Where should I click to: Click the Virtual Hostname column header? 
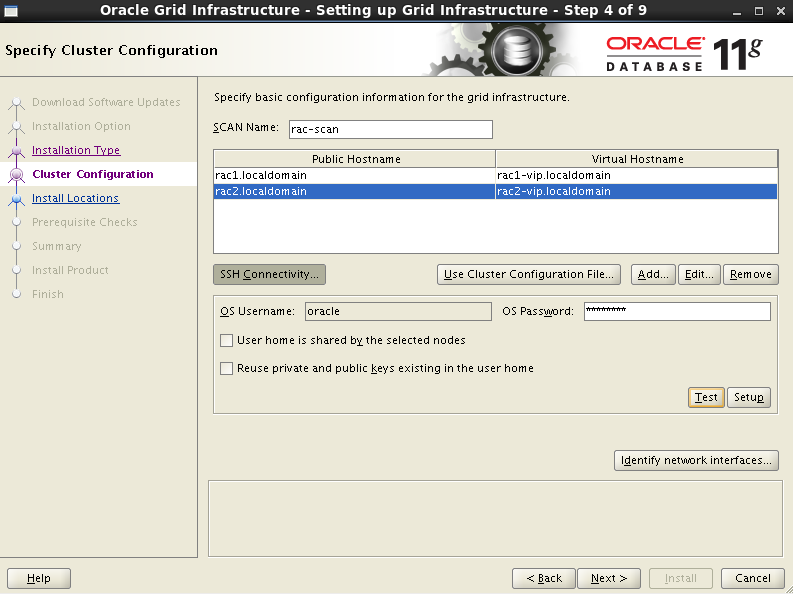[x=637, y=159]
